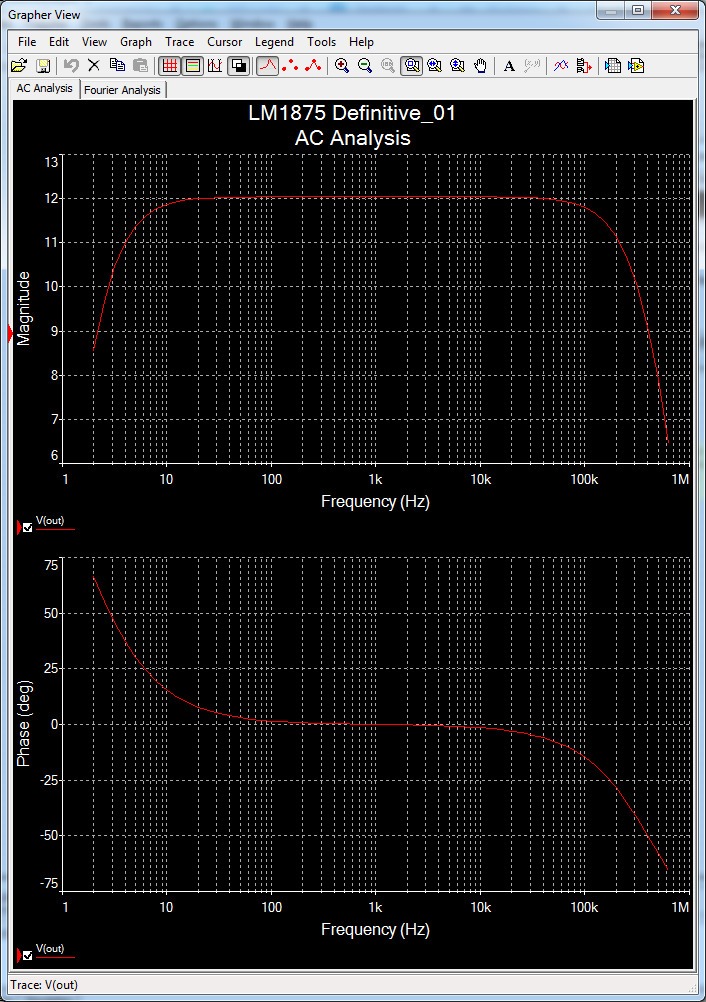
Task: Click the Copy toolbar icon
Action: (x=117, y=65)
